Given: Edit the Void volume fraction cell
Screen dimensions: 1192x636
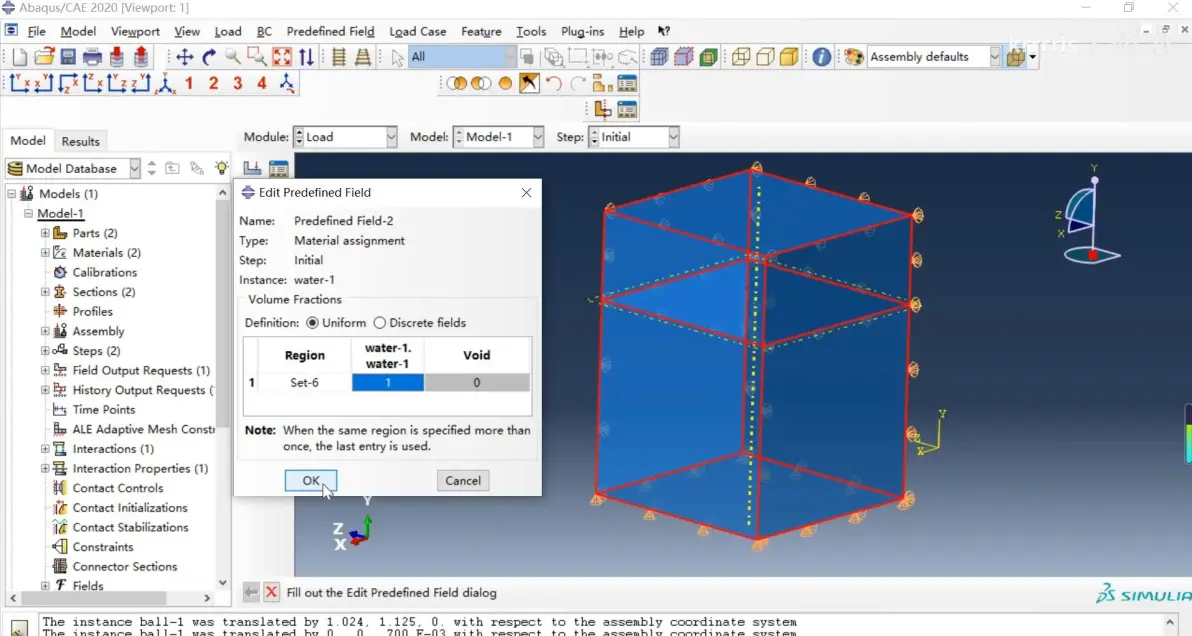Looking at the screenshot, I should point(477,382).
